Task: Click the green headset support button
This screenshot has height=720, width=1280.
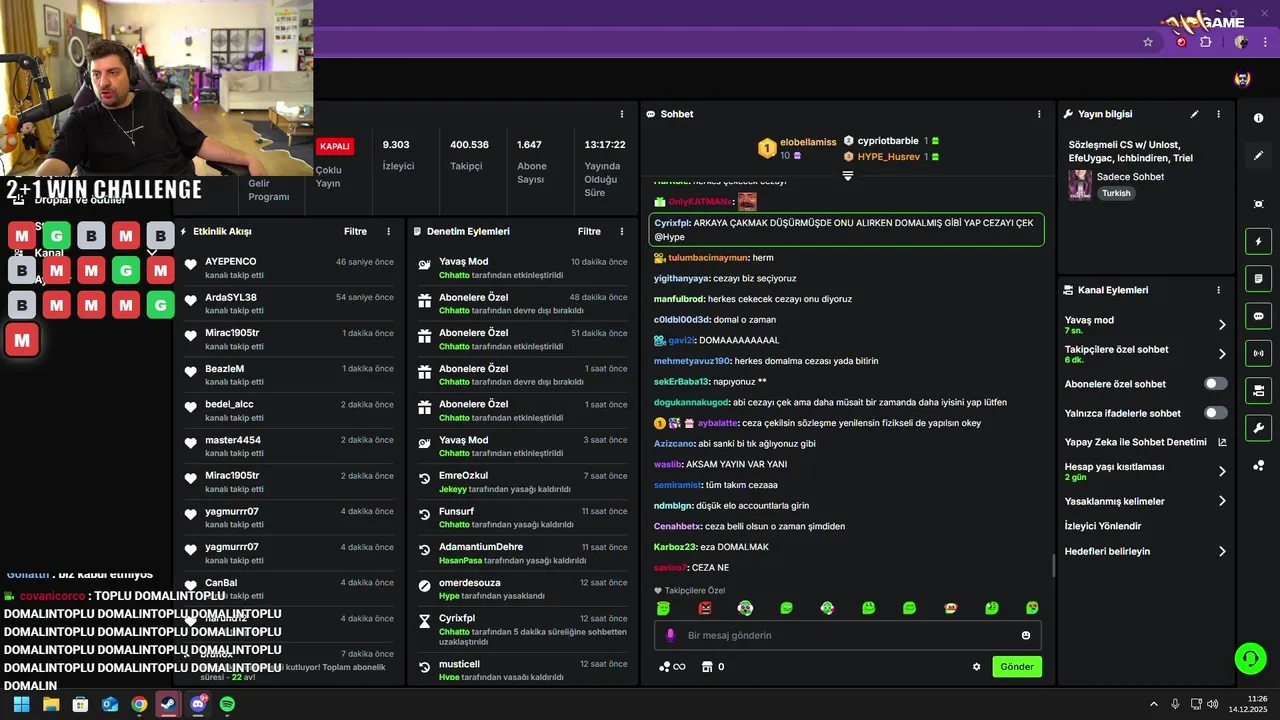Action: [1250, 658]
